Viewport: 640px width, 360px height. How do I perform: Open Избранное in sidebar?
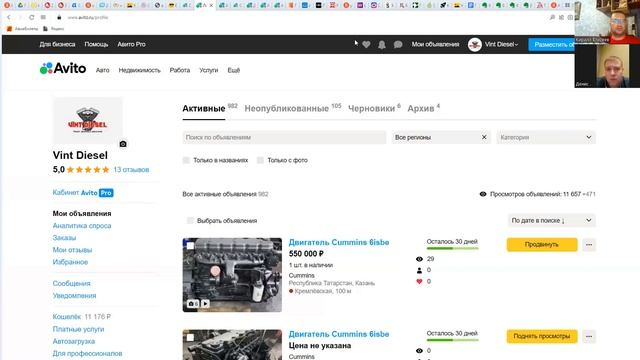pyautogui.click(x=70, y=262)
